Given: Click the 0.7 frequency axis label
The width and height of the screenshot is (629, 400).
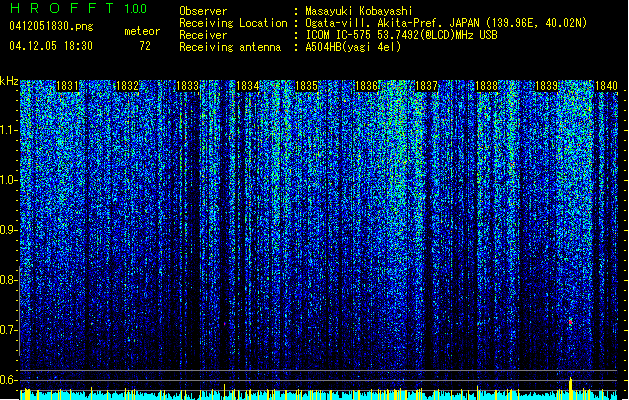Looking at the screenshot, I should pos(8,330).
